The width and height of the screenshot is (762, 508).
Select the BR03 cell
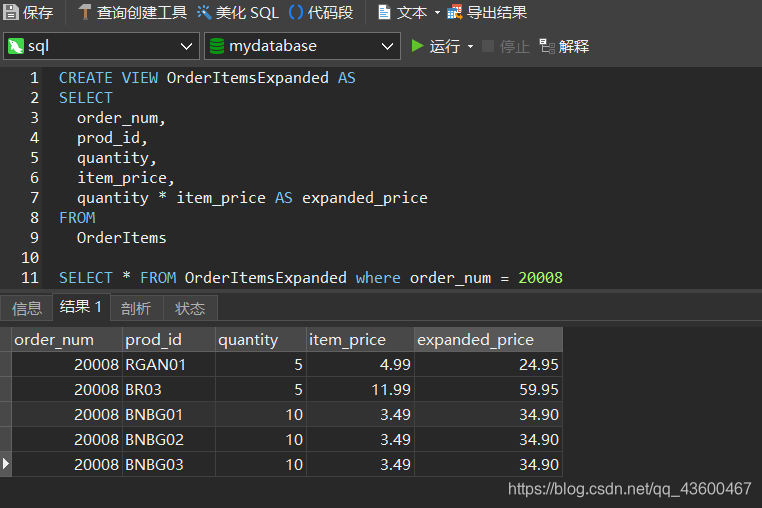tap(169, 389)
